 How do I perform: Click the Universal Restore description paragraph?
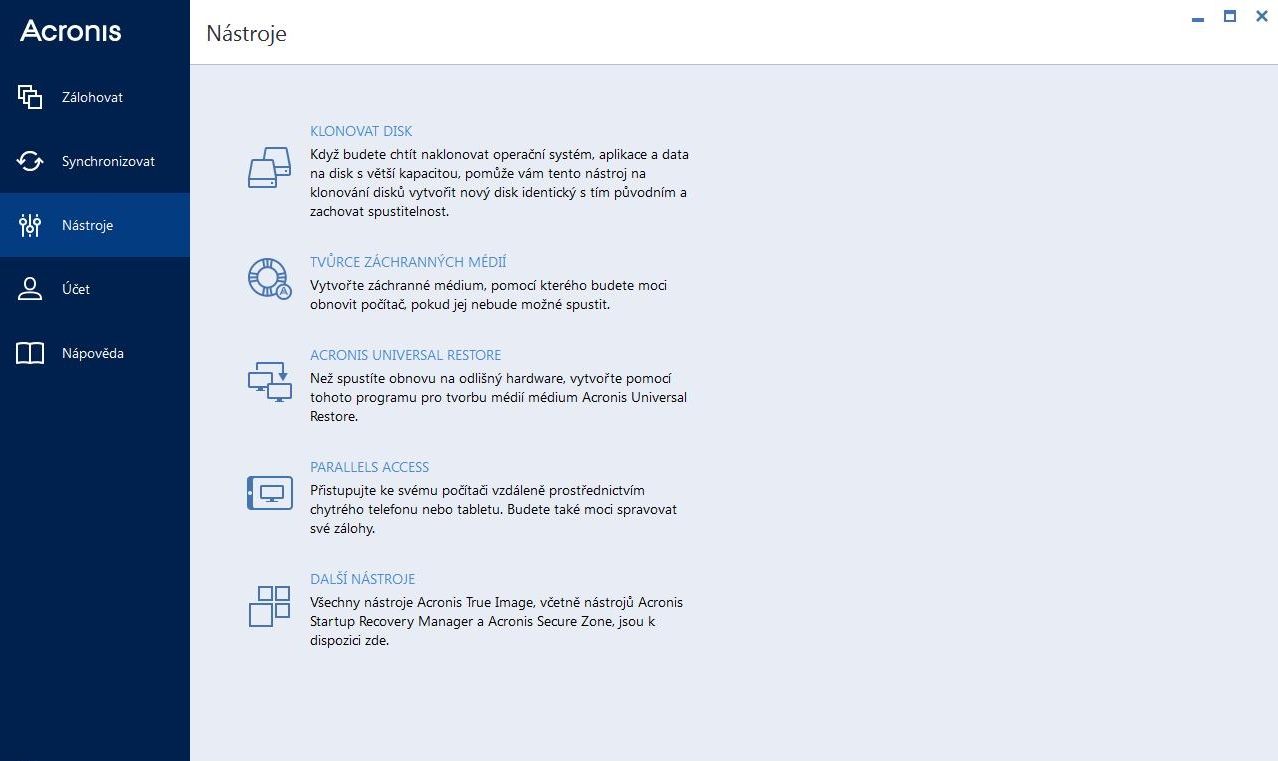tap(498, 397)
